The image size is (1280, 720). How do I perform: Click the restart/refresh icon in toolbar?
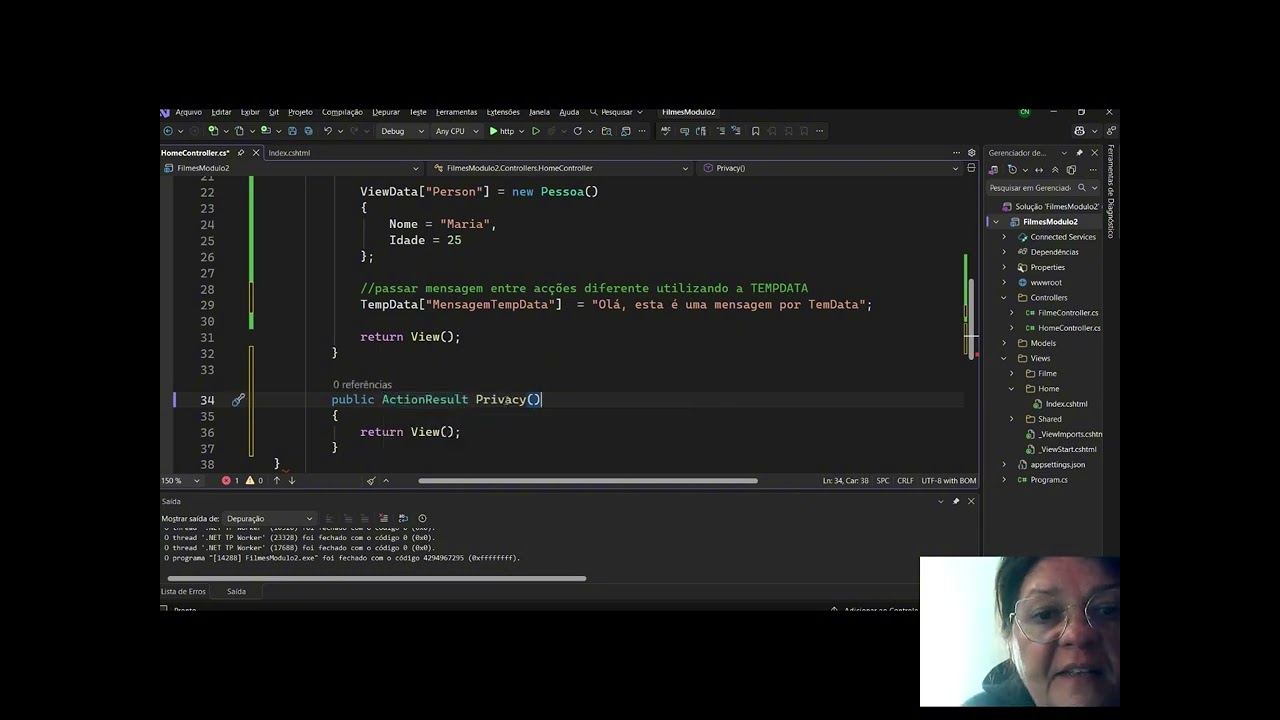point(577,131)
